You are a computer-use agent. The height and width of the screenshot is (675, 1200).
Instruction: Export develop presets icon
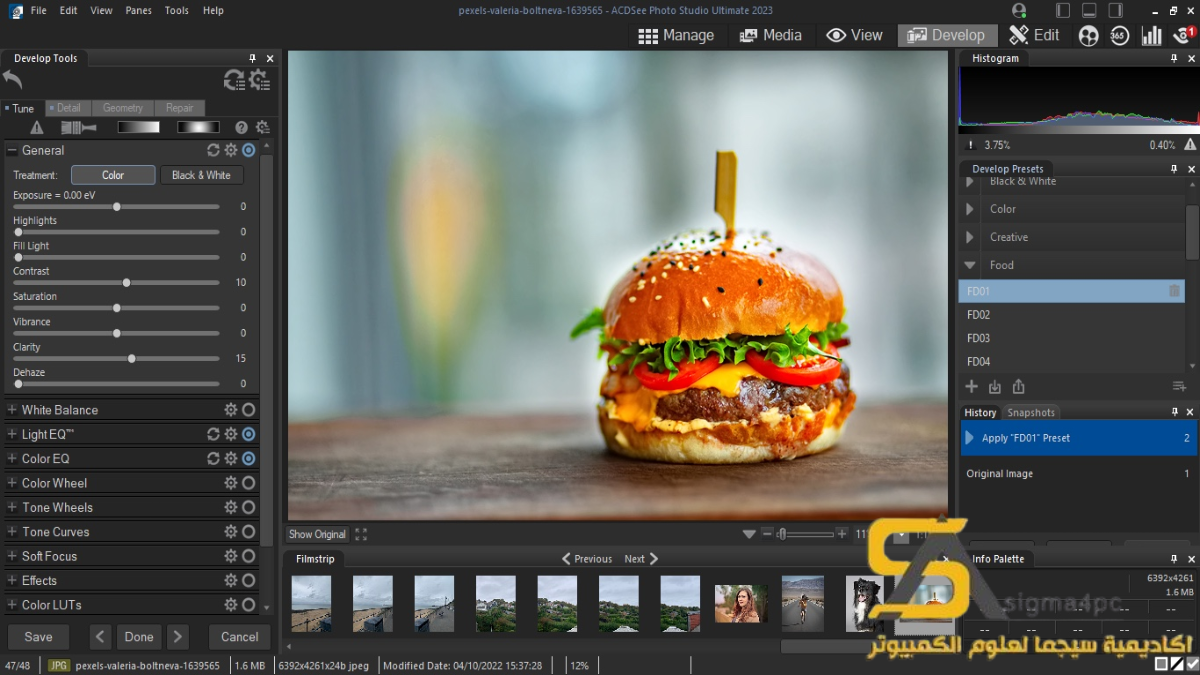click(1018, 387)
